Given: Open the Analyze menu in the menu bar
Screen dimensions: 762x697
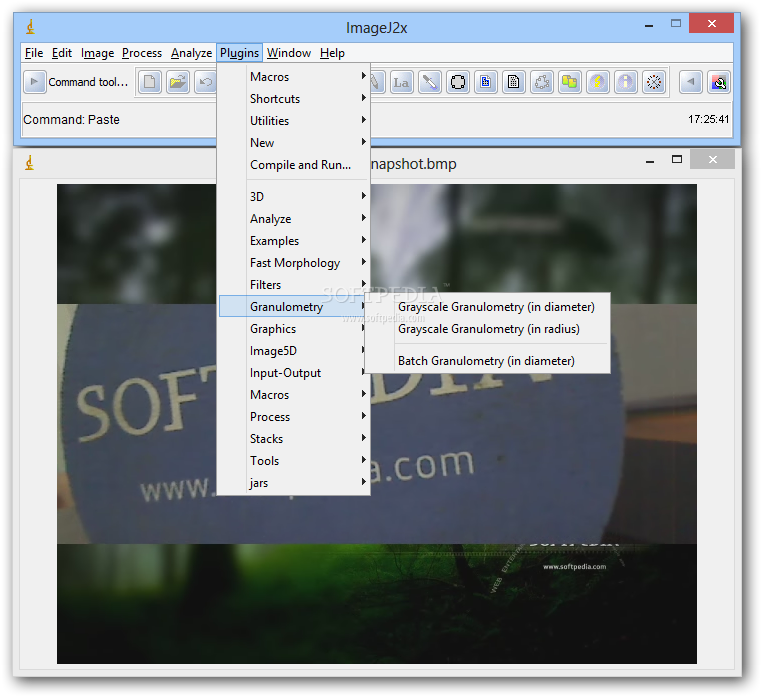Looking at the screenshot, I should [x=191, y=52].
